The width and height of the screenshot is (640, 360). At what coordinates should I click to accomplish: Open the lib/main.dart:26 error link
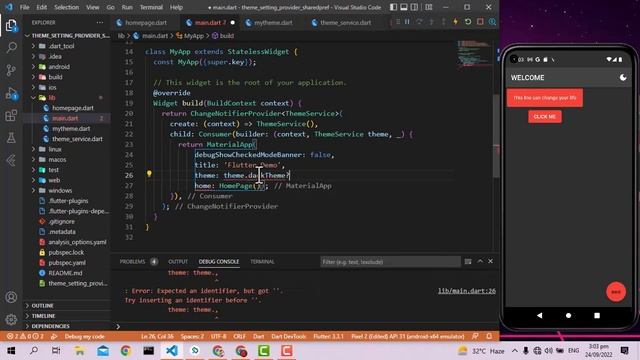pyautogui.click(x=467, y=291)
